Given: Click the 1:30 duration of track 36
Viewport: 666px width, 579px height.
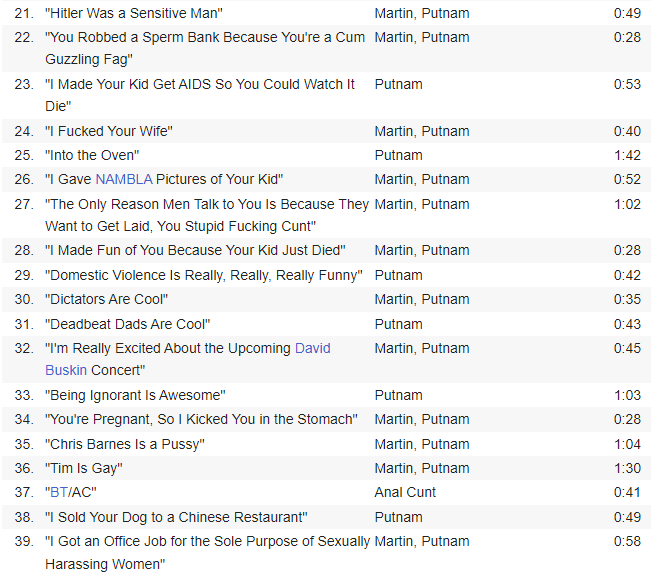Looking at the screenshot, I should coord(627,468).
